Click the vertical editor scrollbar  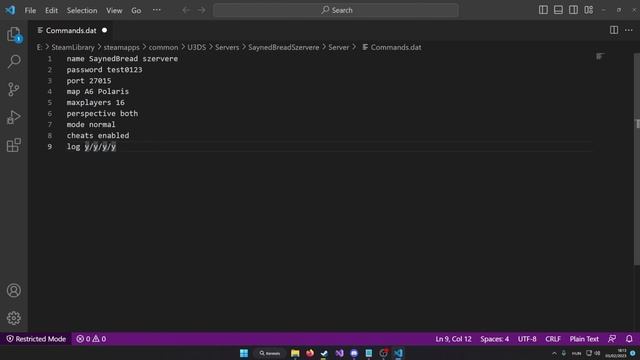click(x=637, y=159)
